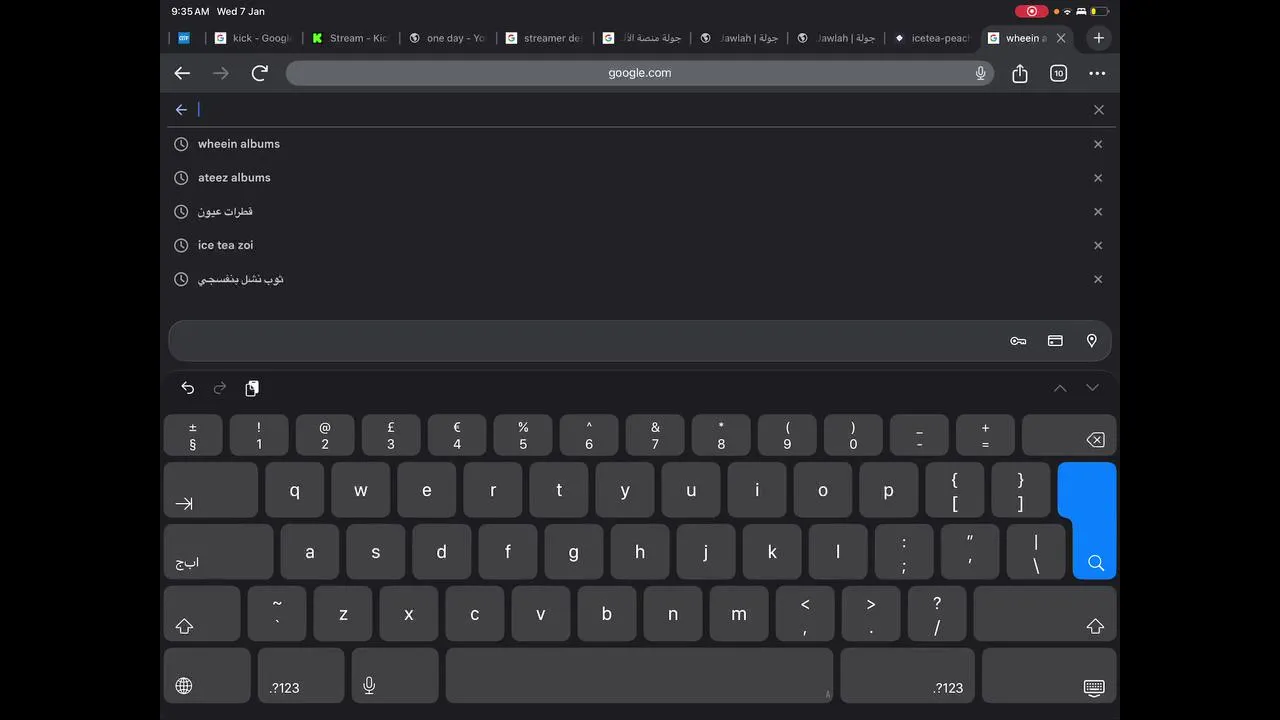Toggle the left Shift key
The height and width of the screenshot is (720, 1280).
(202, 614)
